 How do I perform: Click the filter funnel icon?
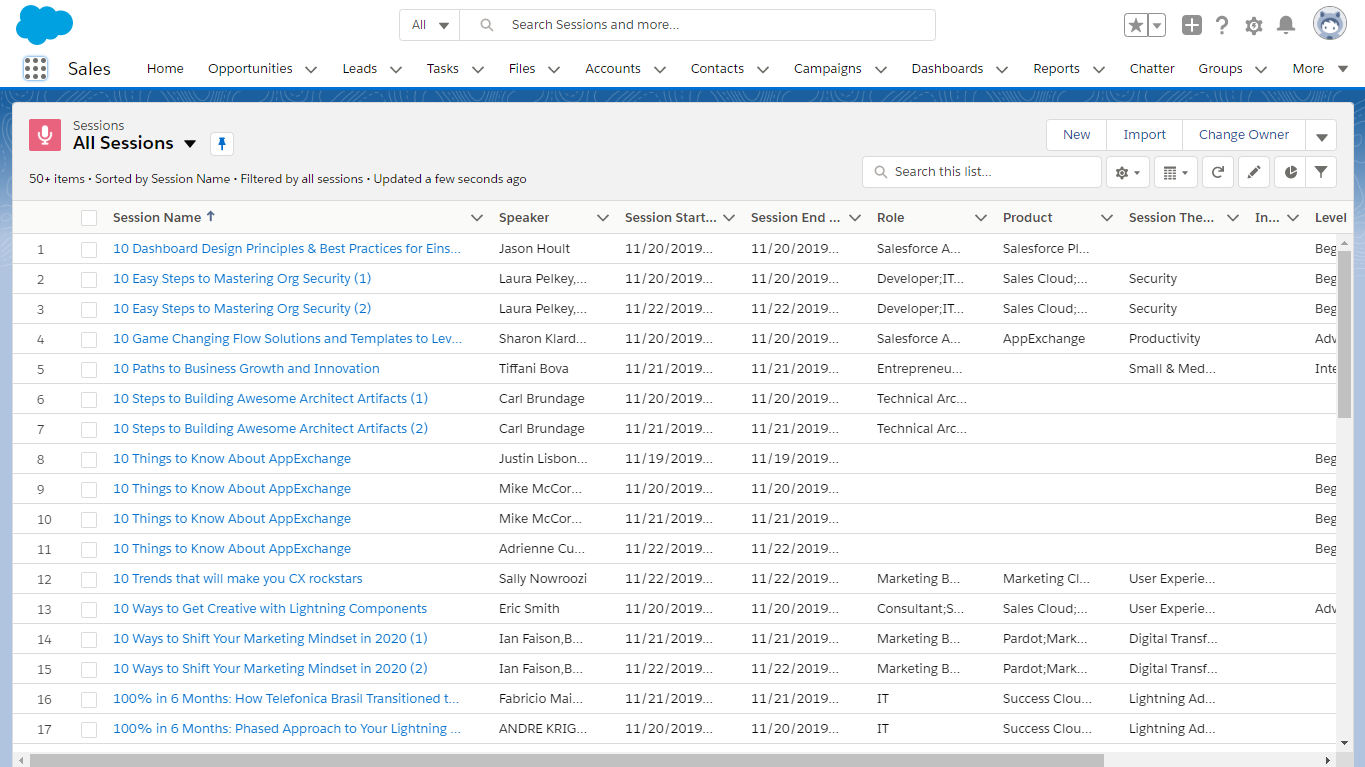[1321, 171]
